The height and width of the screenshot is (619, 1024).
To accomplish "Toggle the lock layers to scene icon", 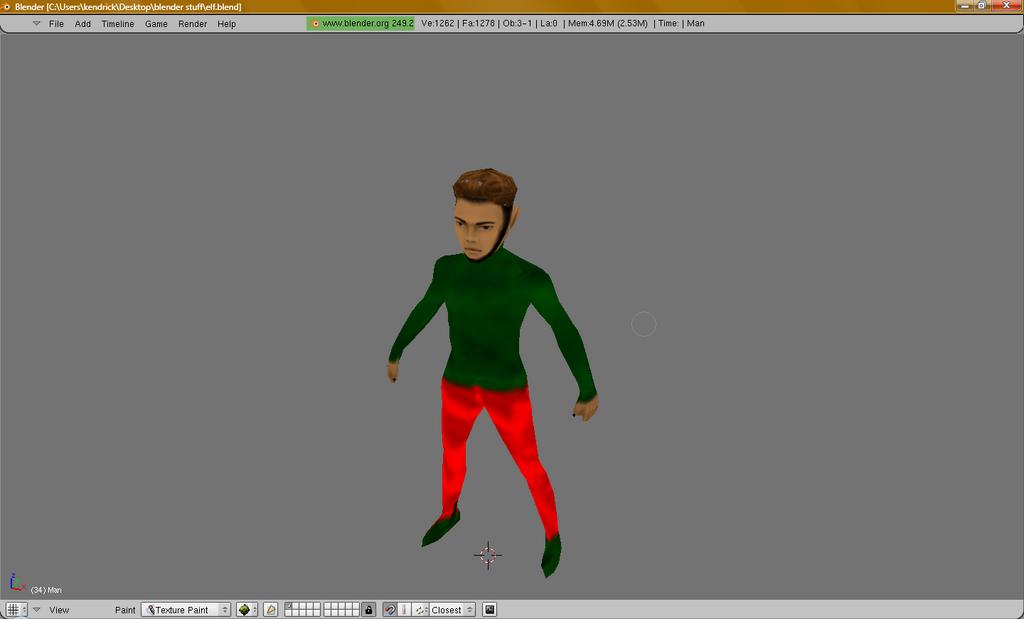I will pyautogui.click(x=369, y=610).
